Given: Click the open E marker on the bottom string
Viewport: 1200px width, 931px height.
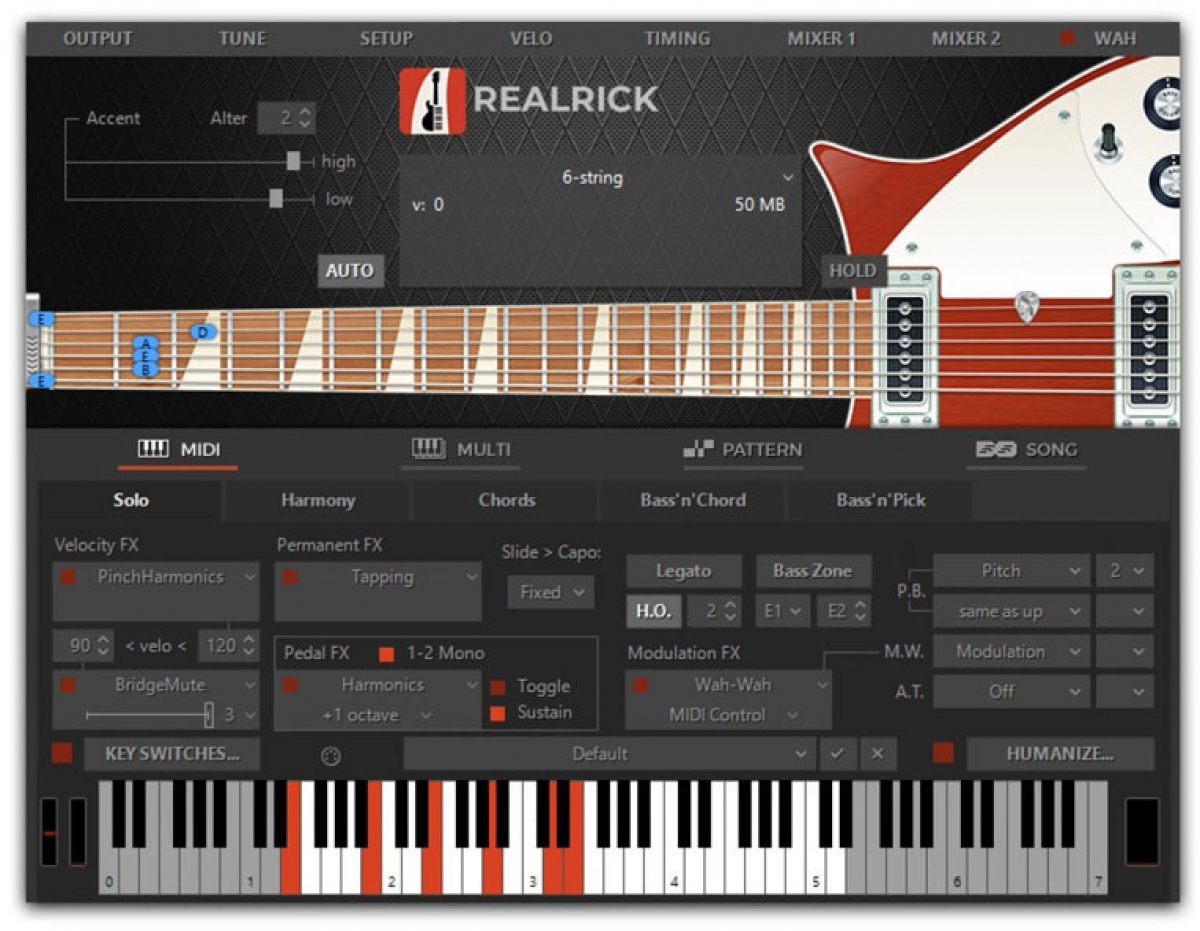Looking at the screenshot, I should (41, 381).
